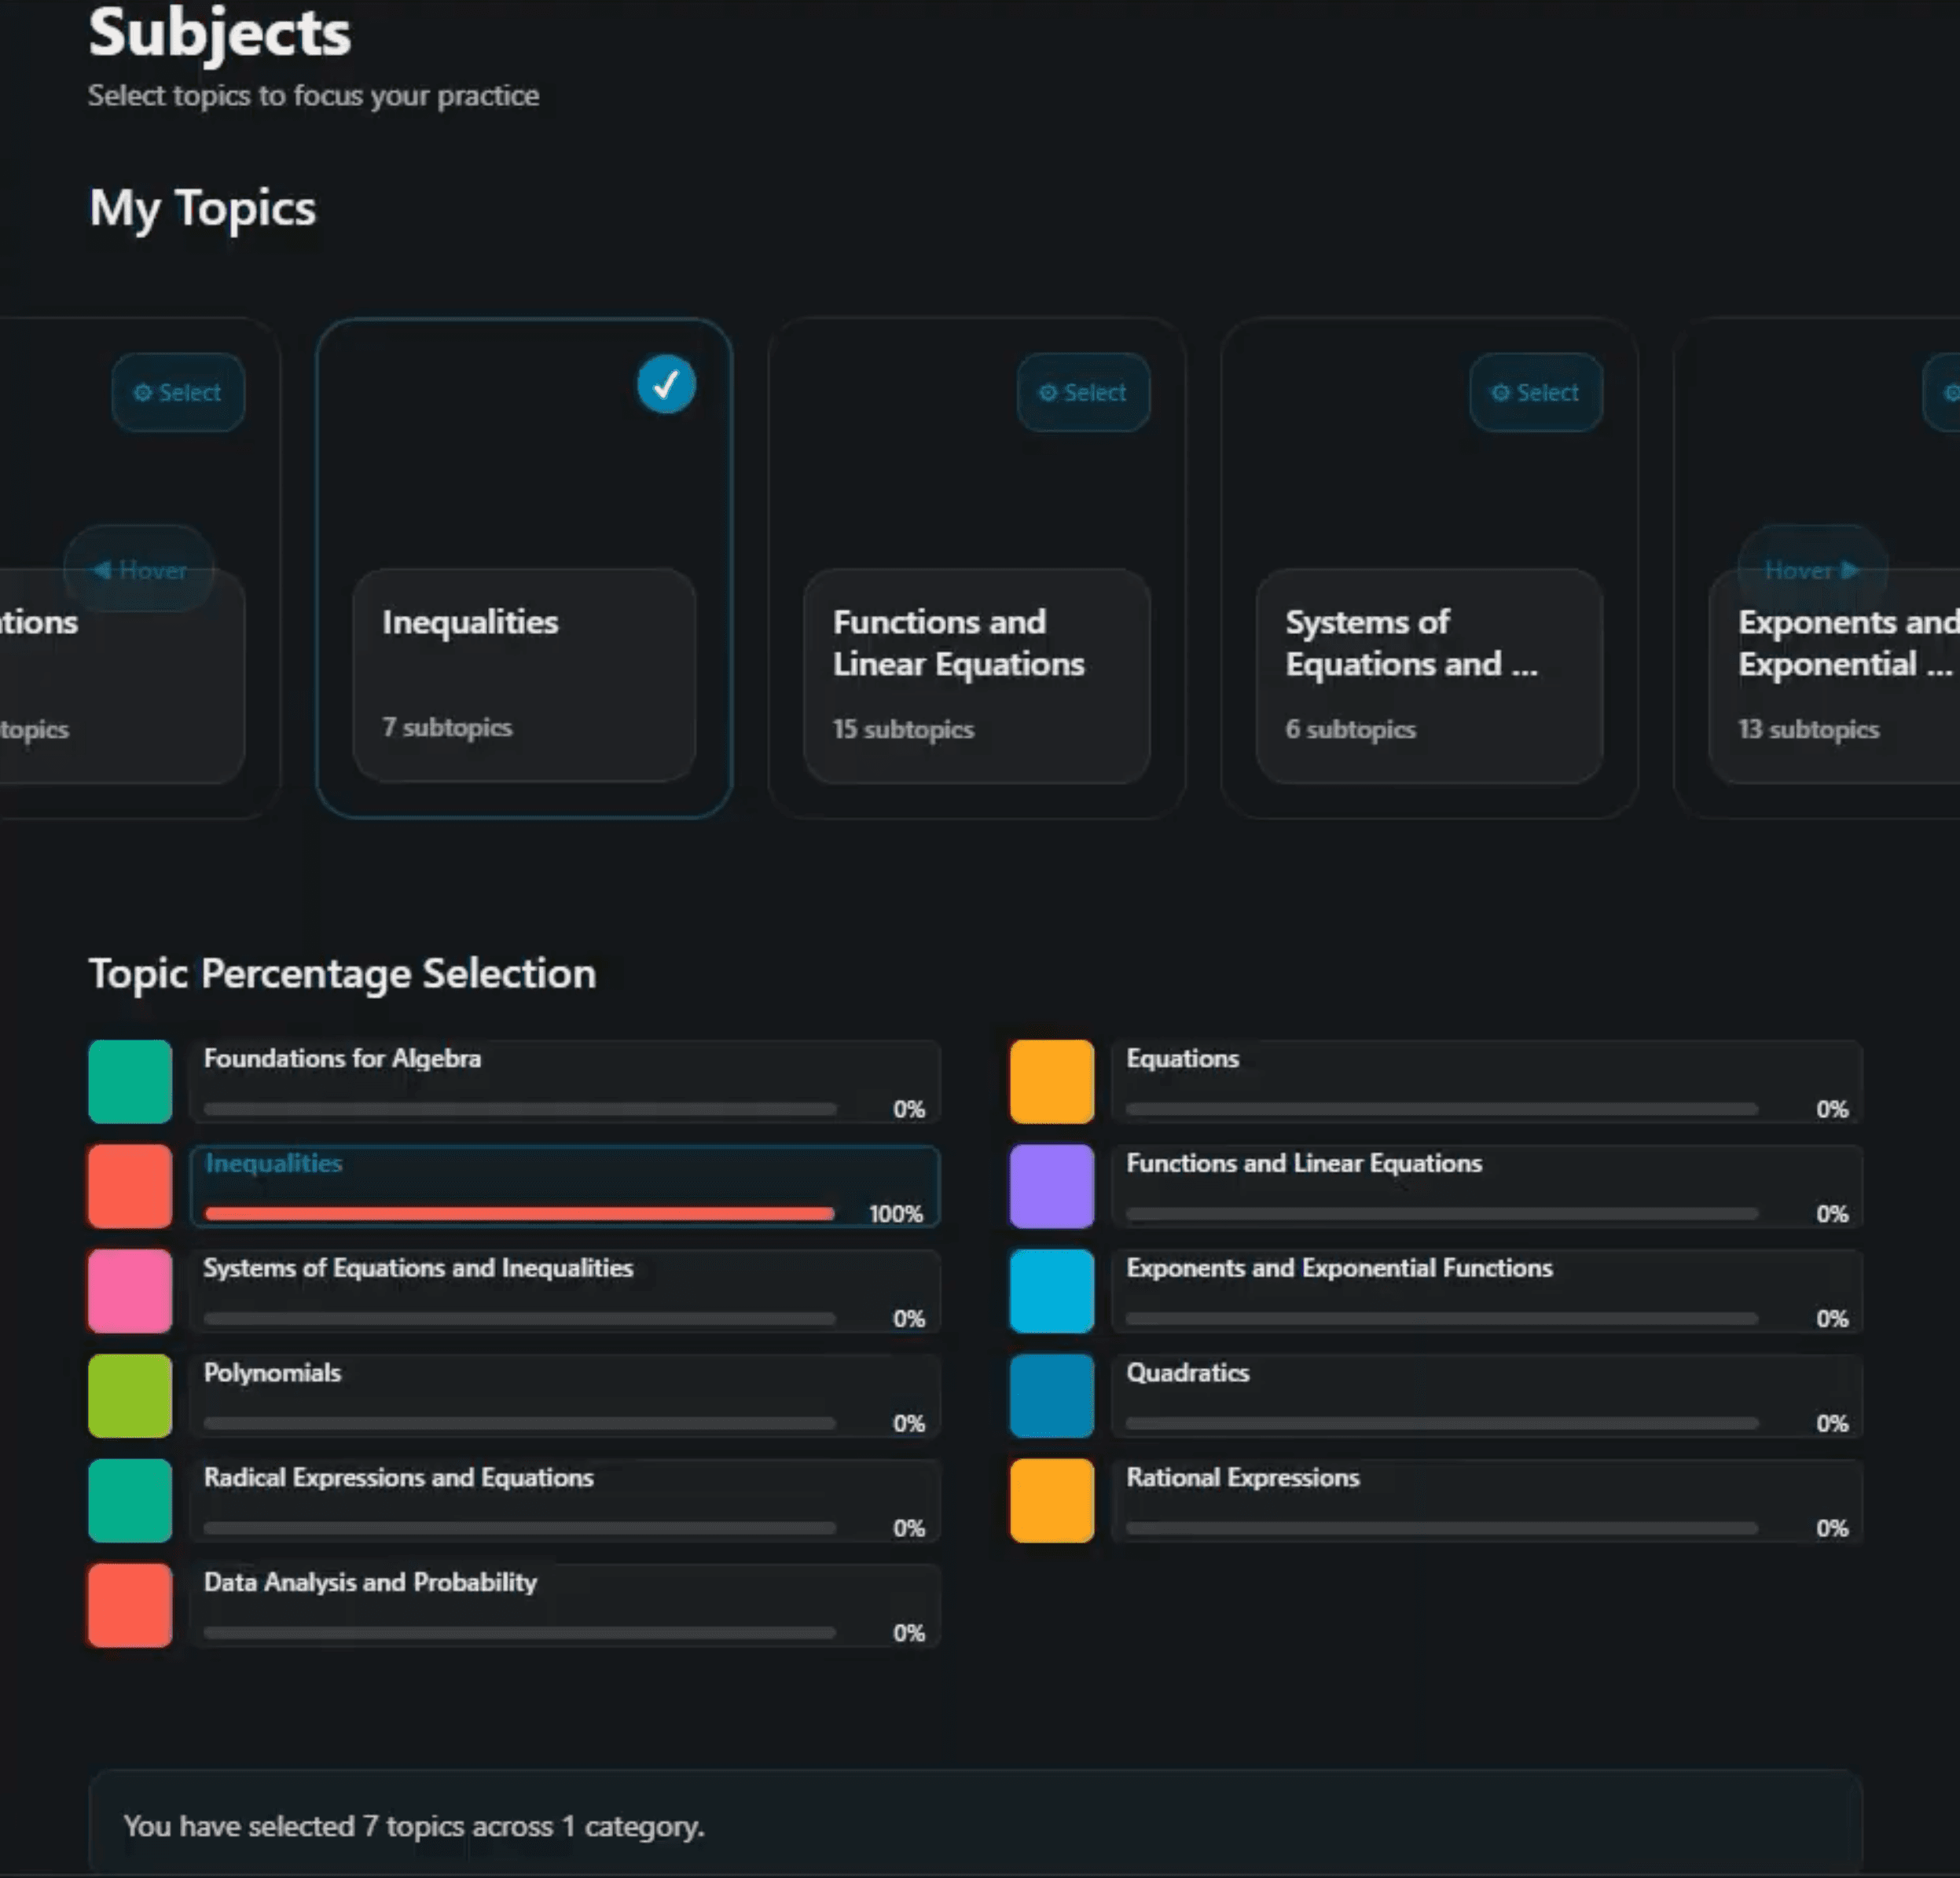Screen dimensions: 1960x1878
Task: Click the purple swatch beside Functions and Linear Equations
Action: 1051,1187
